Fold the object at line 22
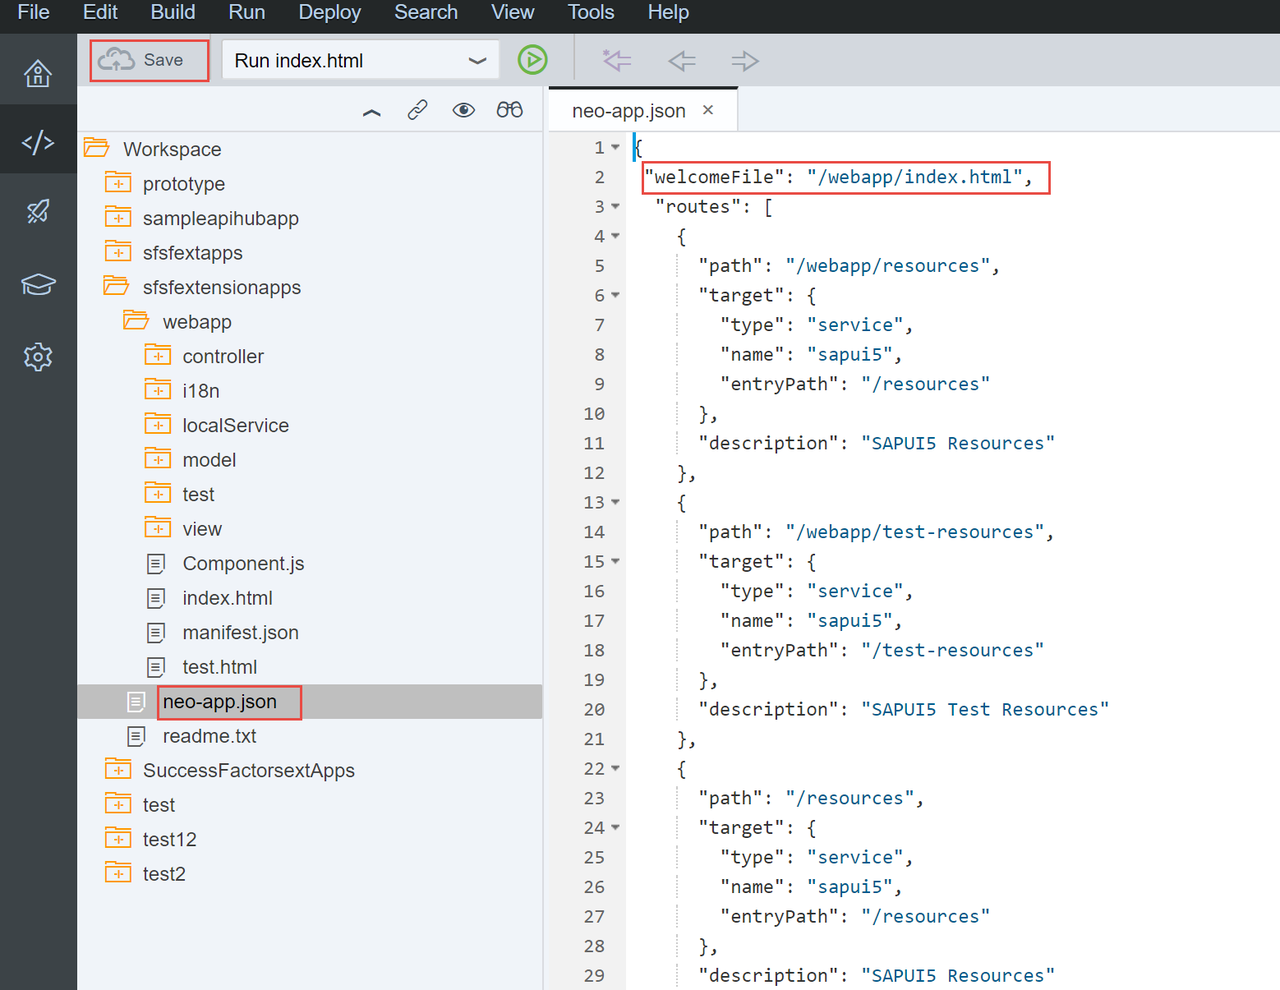This screenshot has width=1280, height=990. 616,768
